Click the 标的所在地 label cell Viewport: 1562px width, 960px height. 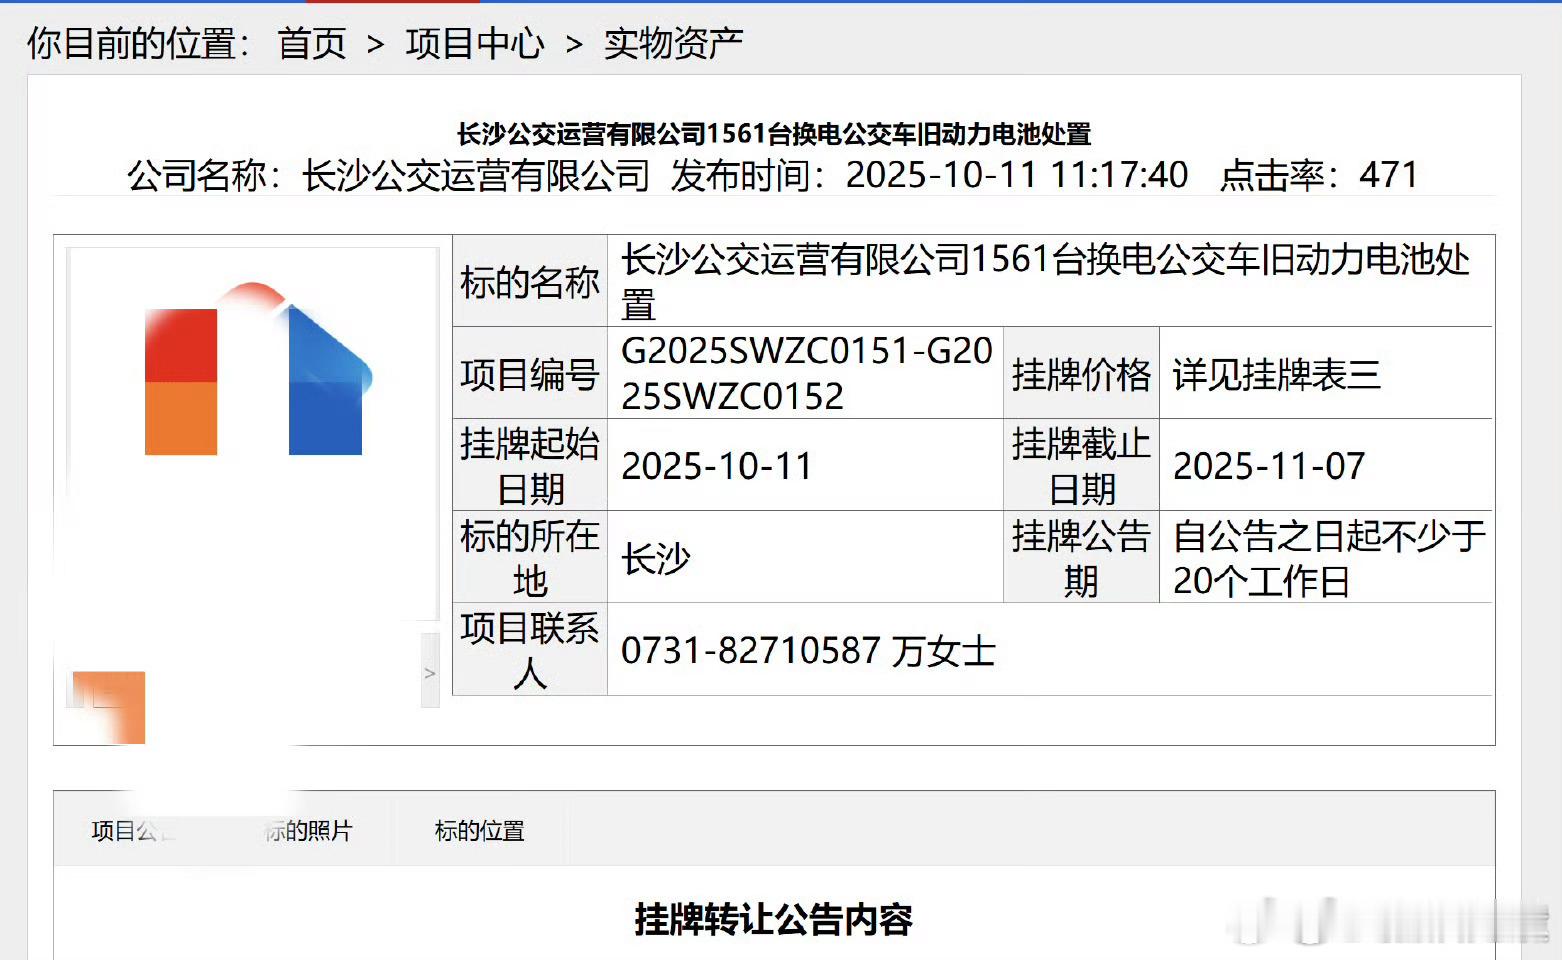(x=530, y=558)
